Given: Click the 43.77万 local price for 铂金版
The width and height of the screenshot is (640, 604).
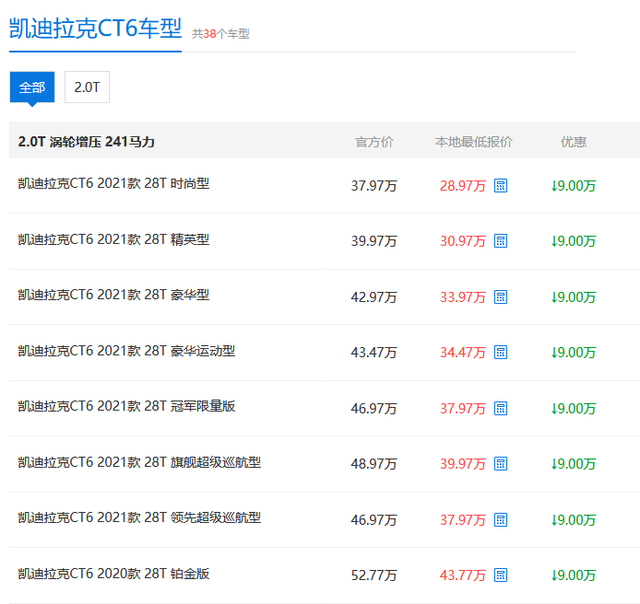Looking at the screenshot, I should (x=462, y=575).
